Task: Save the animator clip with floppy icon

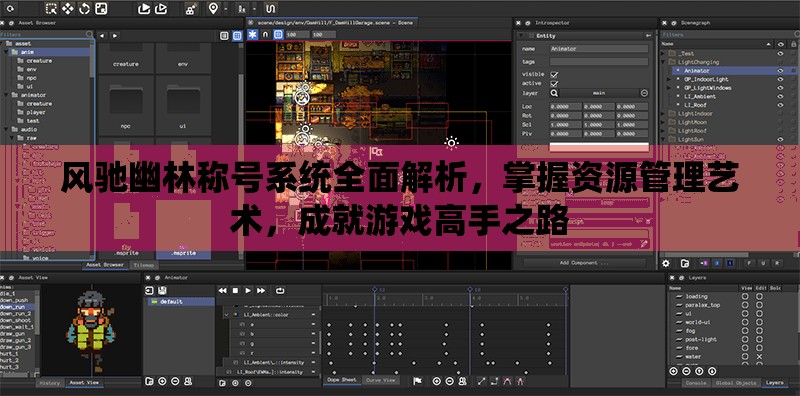Action: (x=162, y=290)
